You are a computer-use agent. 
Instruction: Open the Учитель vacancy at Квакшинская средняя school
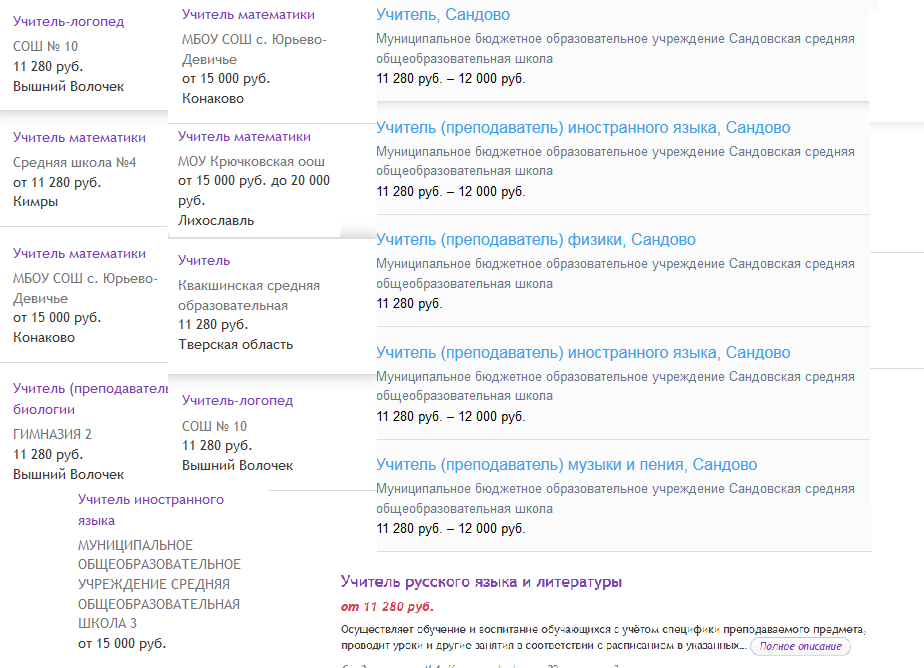[x=204, y=260]
